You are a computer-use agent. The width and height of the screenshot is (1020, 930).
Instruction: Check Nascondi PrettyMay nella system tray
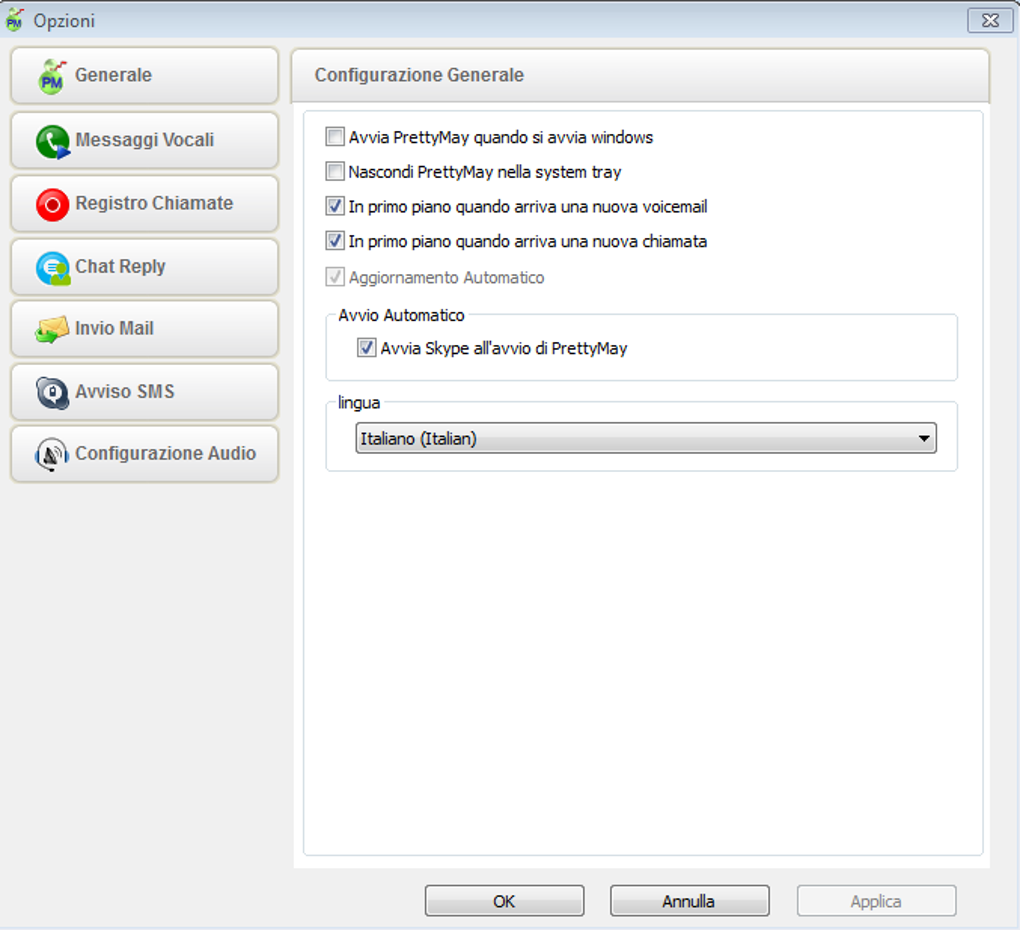tap(335, 171)
